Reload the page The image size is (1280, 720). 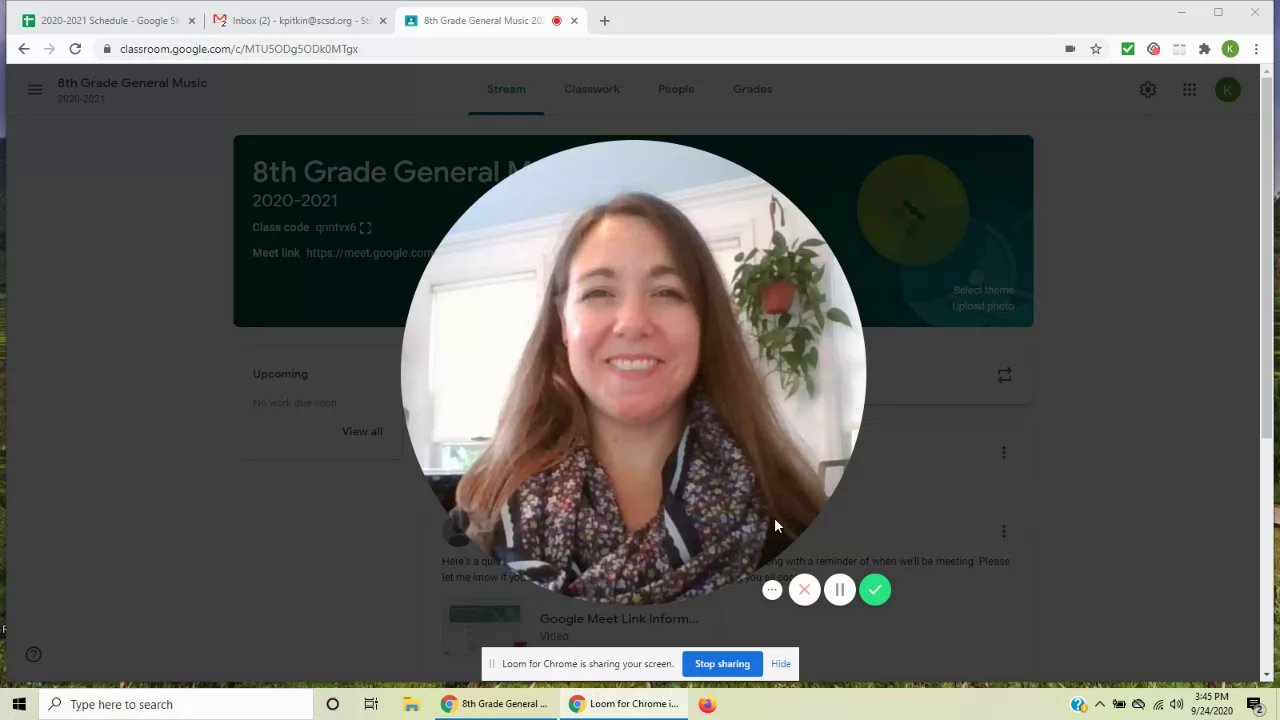[x=75, y=49]
